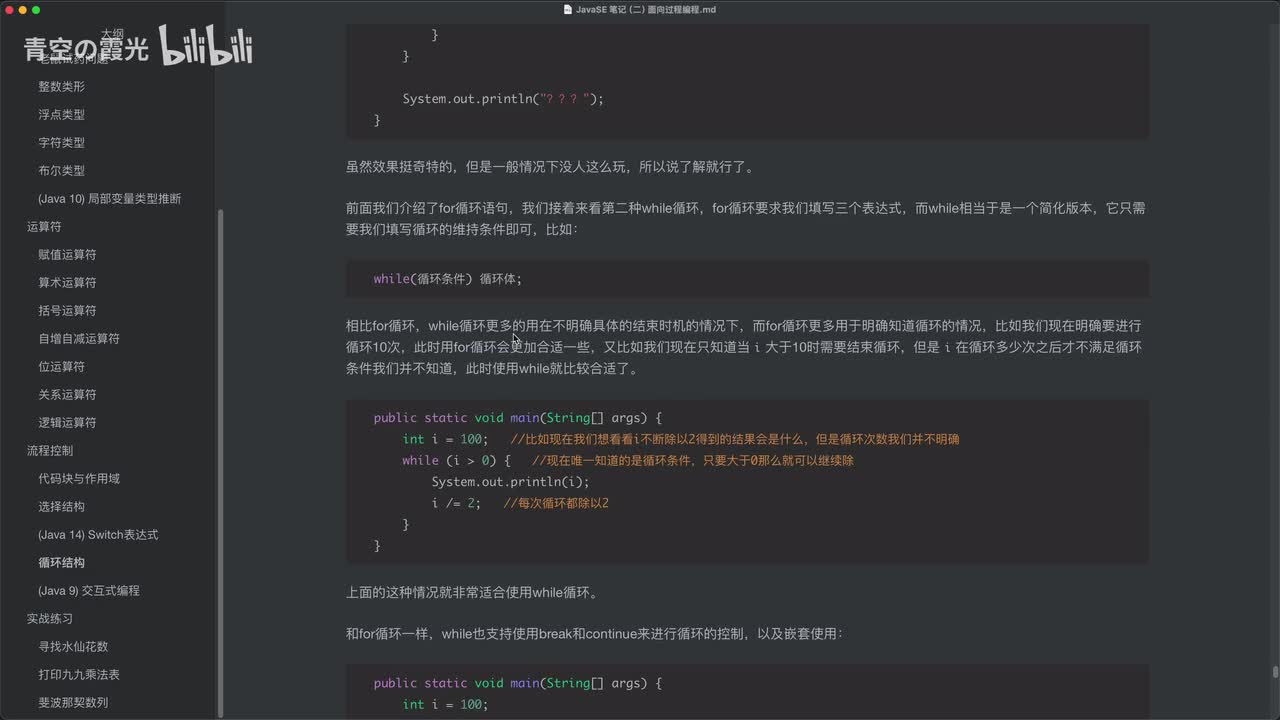
Task: Click paragraph starting '前面我们介绍了for循环语句'
Action: click(x=746, y=219)
